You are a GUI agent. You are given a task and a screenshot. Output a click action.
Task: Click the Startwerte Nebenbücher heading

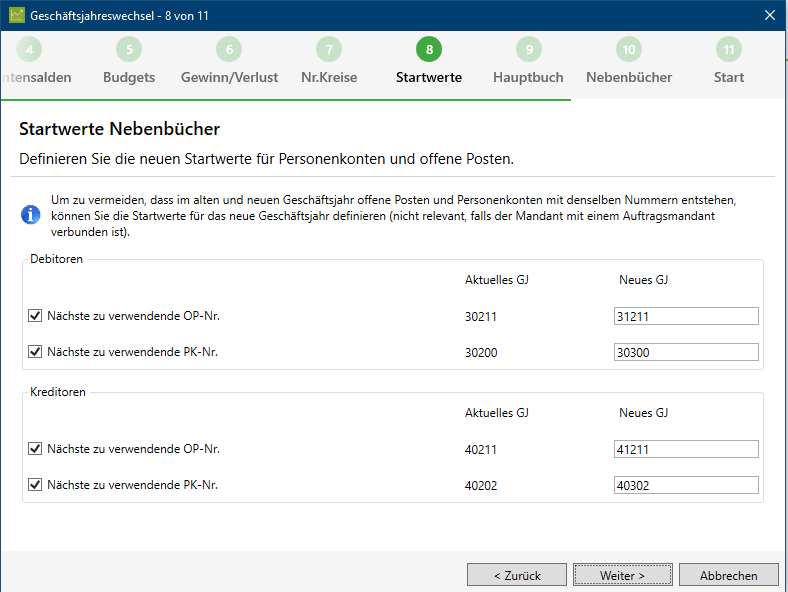click(120, 129)
